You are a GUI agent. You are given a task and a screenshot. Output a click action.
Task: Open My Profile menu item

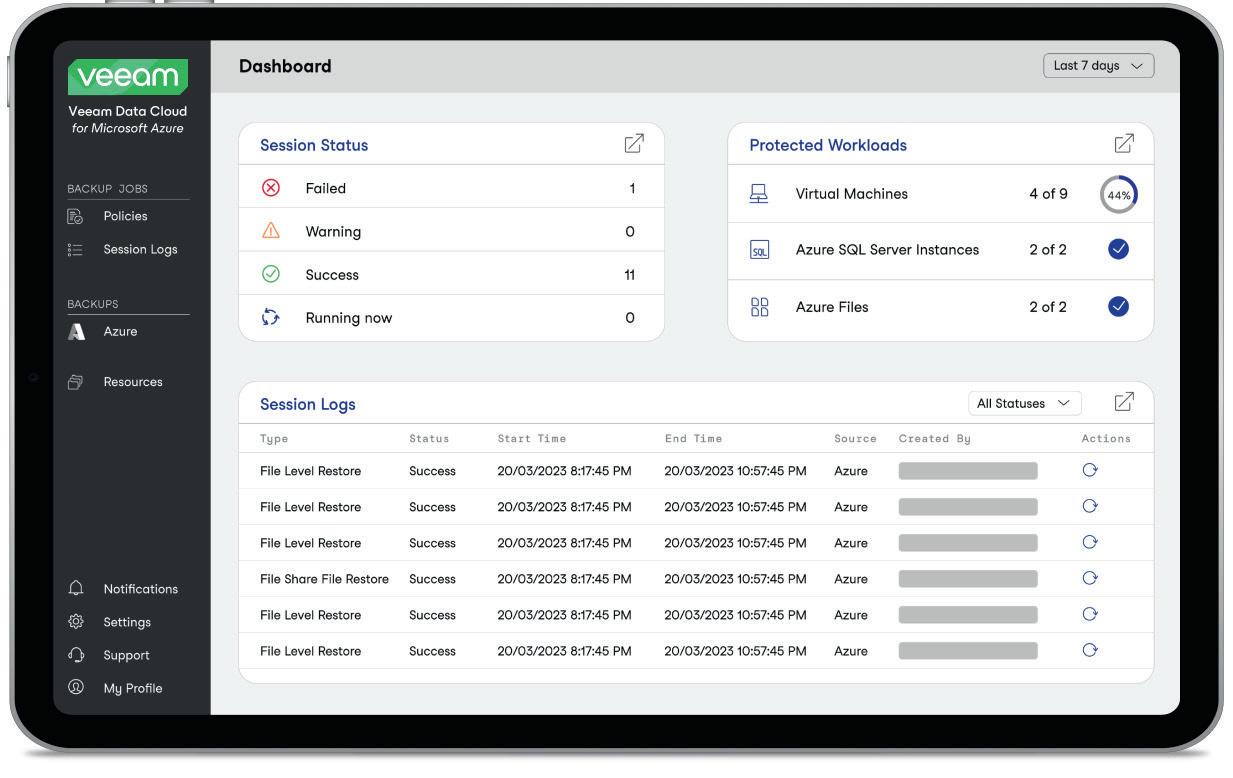click(133, 688)
